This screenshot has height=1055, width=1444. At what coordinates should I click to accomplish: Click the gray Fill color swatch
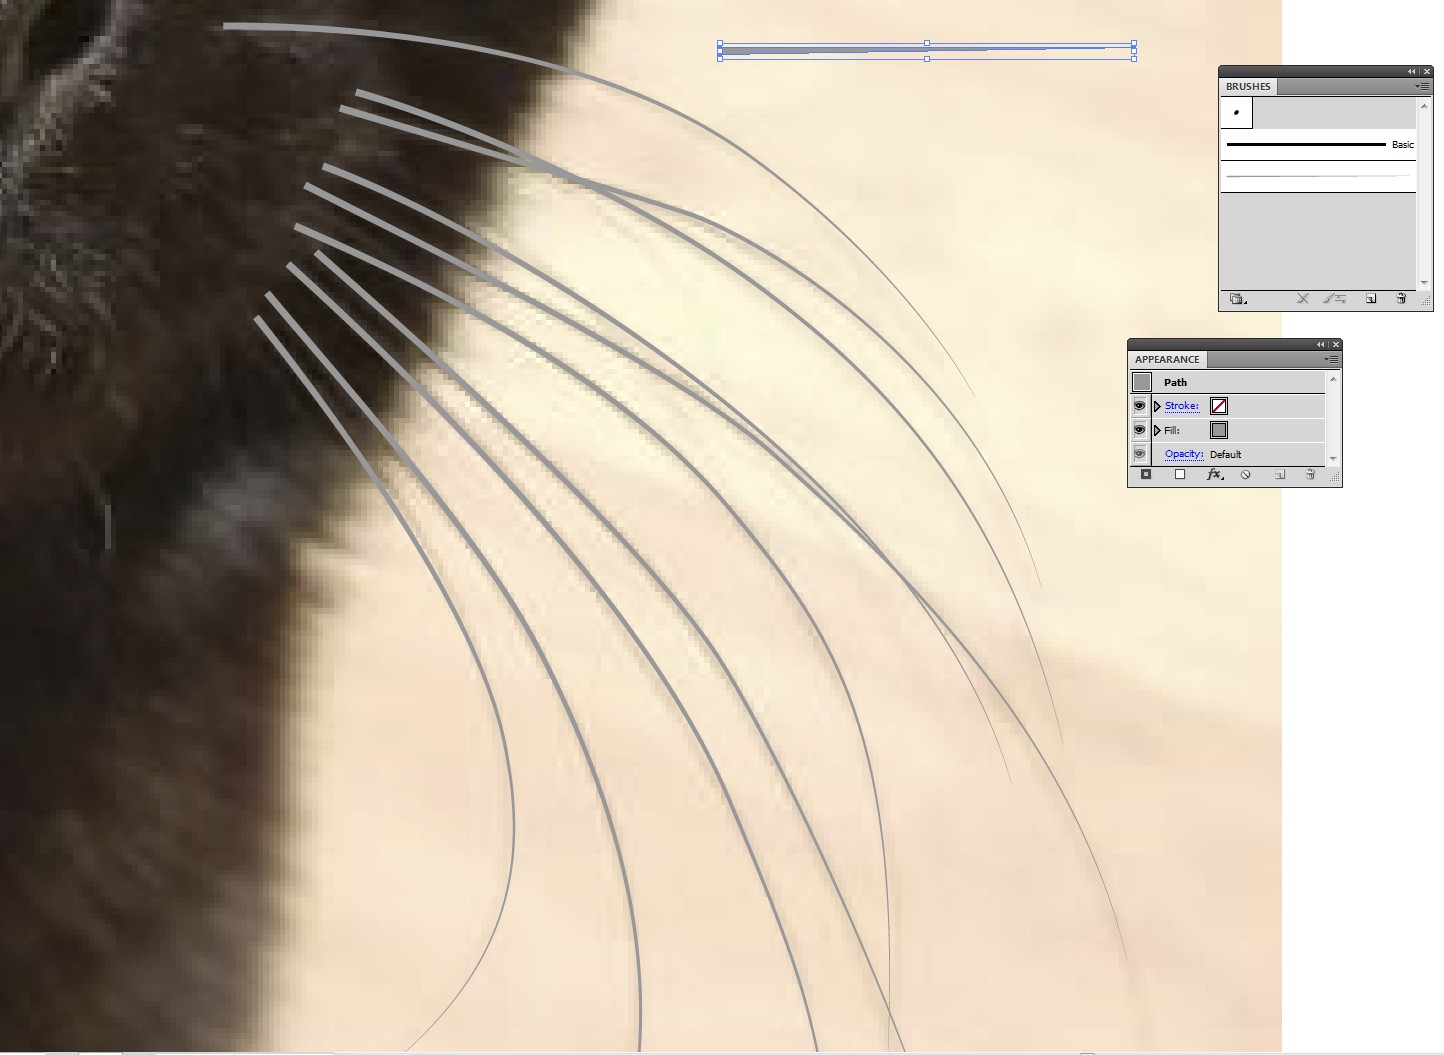coord(1218,430)
